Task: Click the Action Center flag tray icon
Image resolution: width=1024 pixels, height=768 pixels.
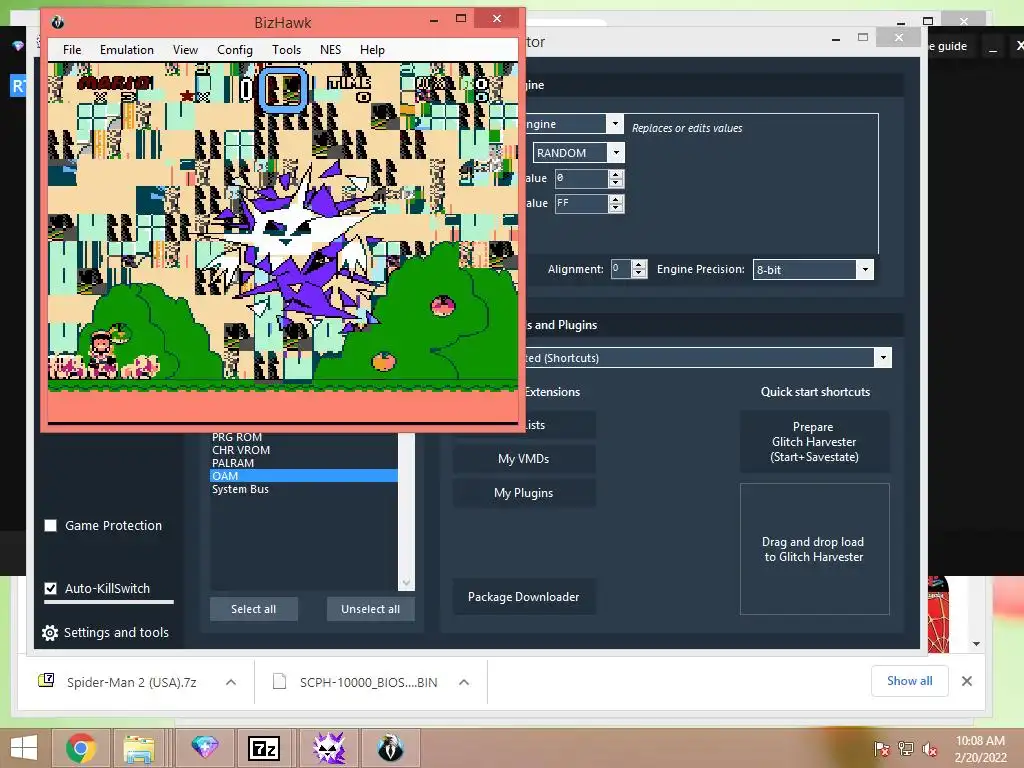Action: point(882,748)
